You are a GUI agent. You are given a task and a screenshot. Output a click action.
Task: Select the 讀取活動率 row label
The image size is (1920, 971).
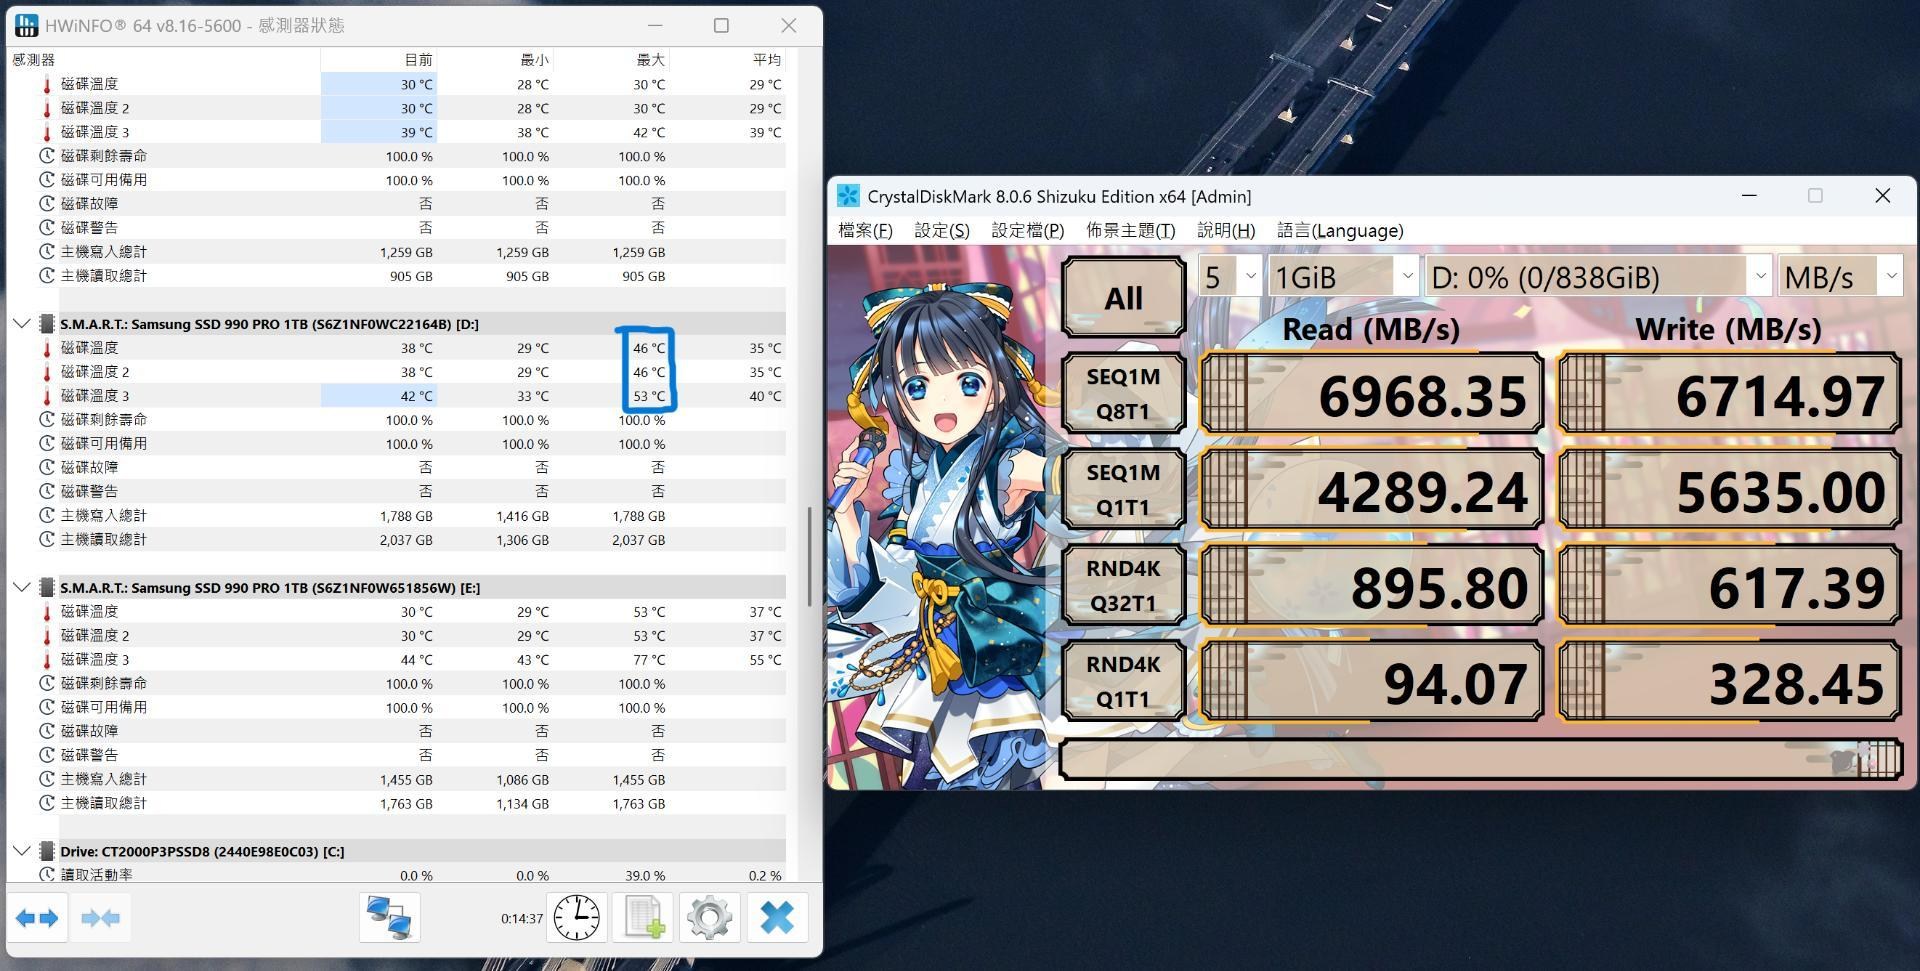pyautogui.click(x=96, y=874)
